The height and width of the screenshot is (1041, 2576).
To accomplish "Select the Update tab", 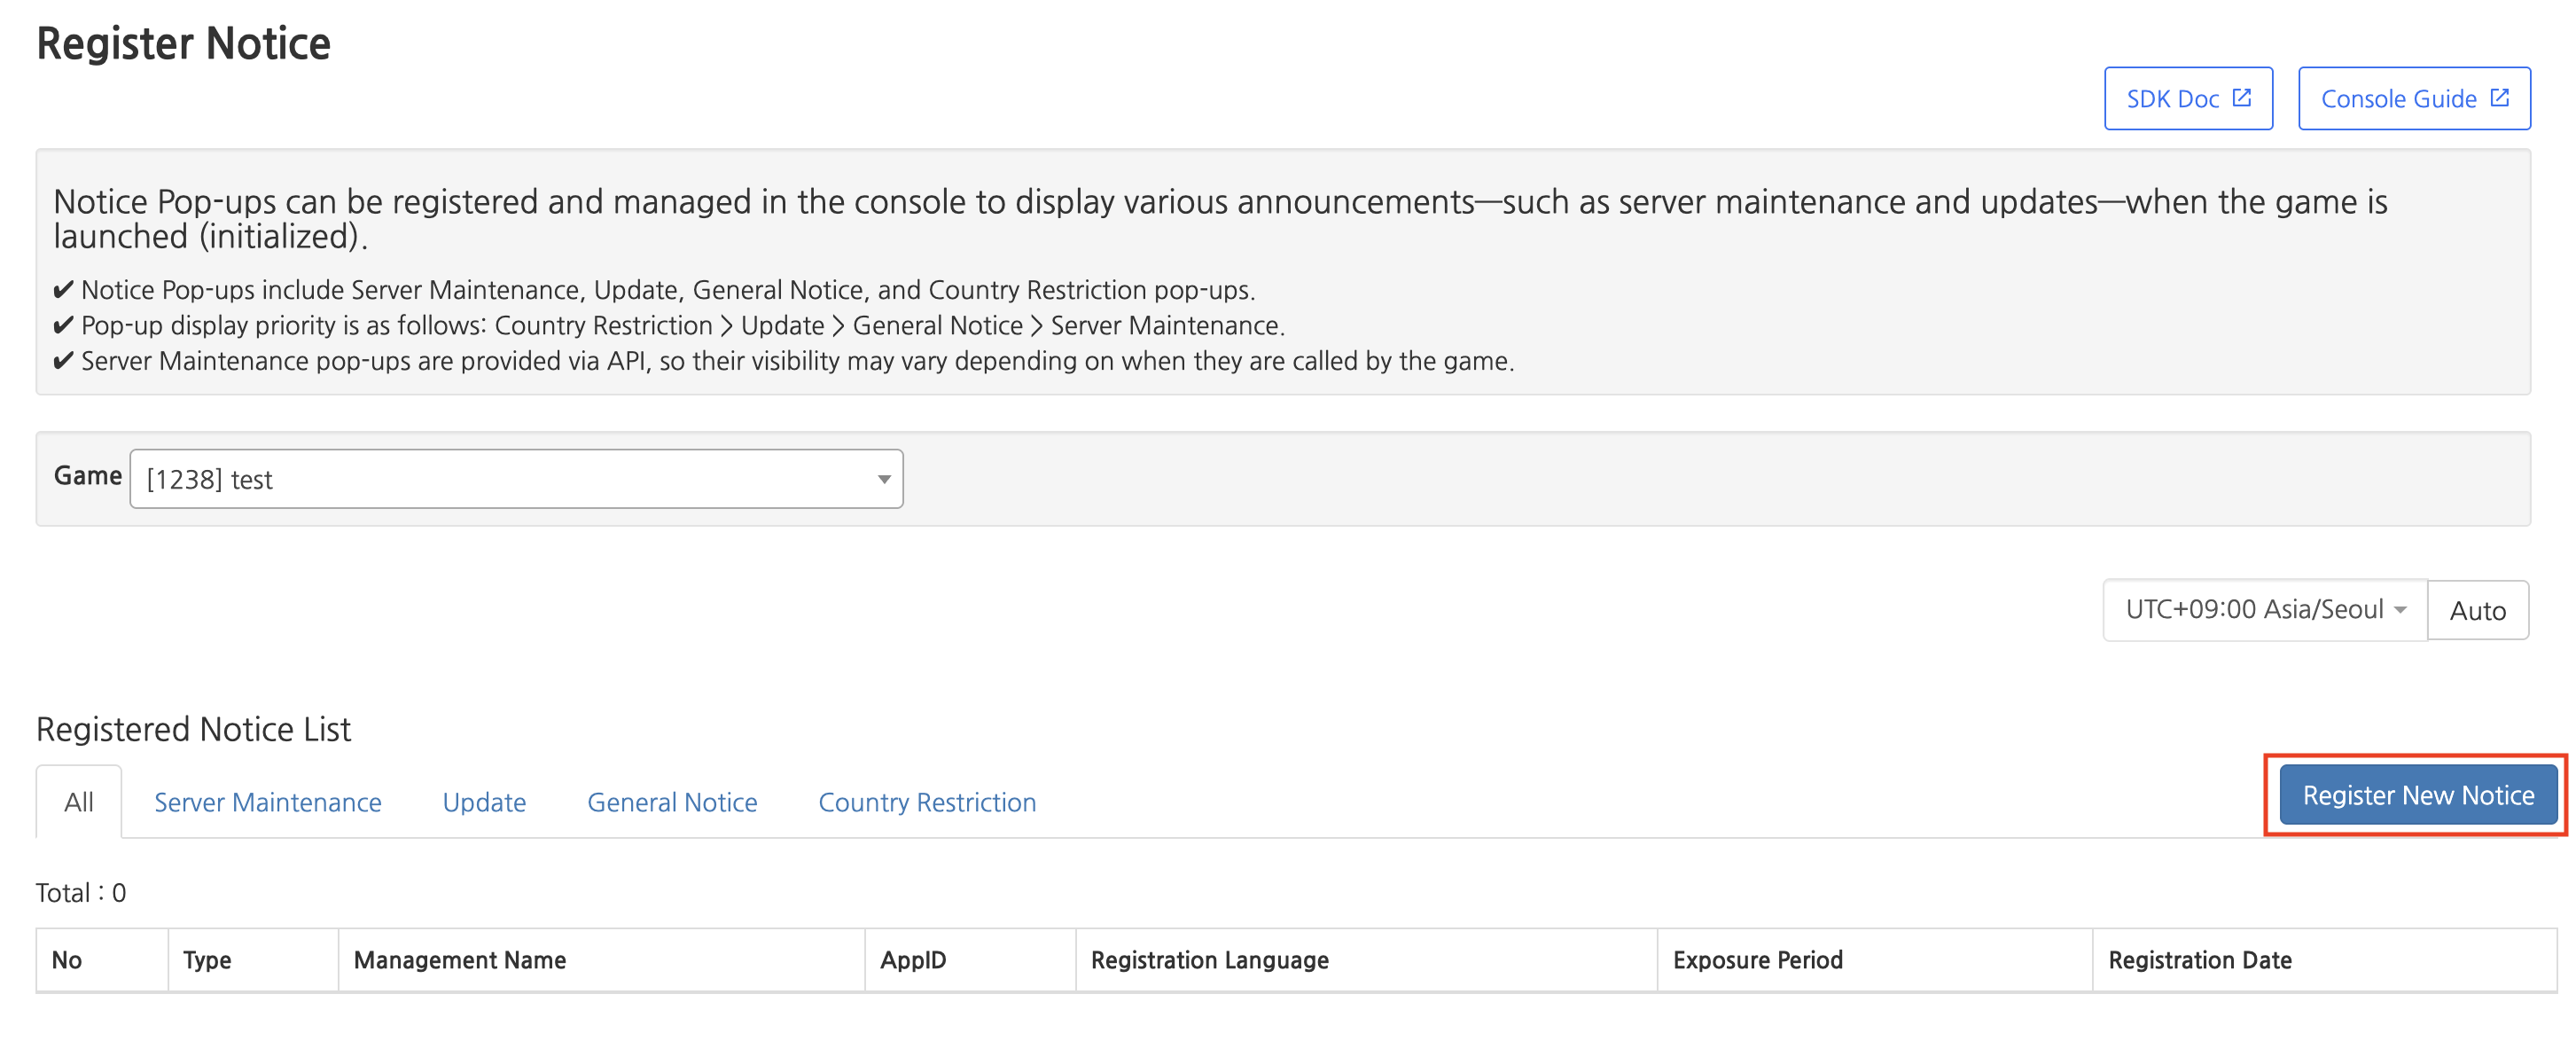I will 484,802.
